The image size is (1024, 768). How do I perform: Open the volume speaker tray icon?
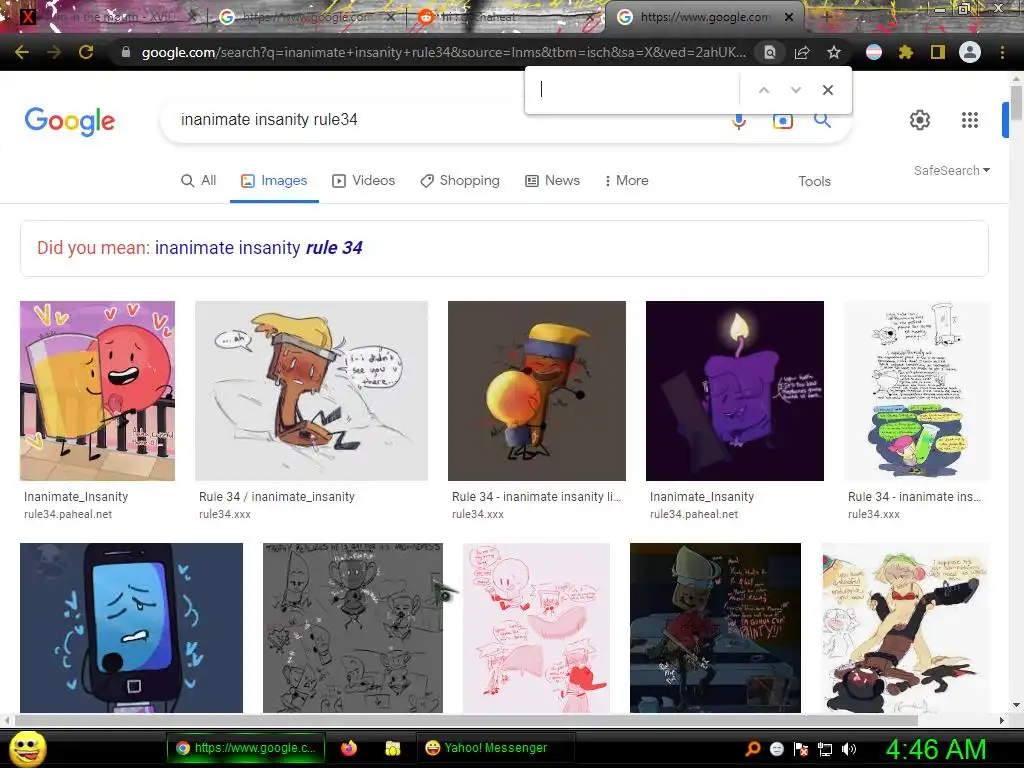pos(849,749)
